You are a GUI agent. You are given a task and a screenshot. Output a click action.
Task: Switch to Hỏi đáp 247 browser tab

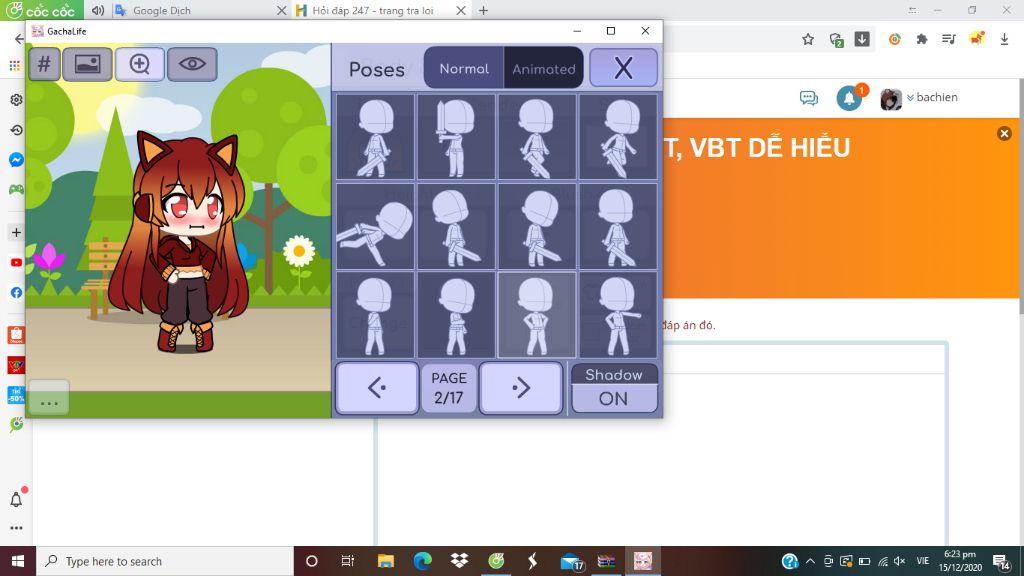coord(381,10)
